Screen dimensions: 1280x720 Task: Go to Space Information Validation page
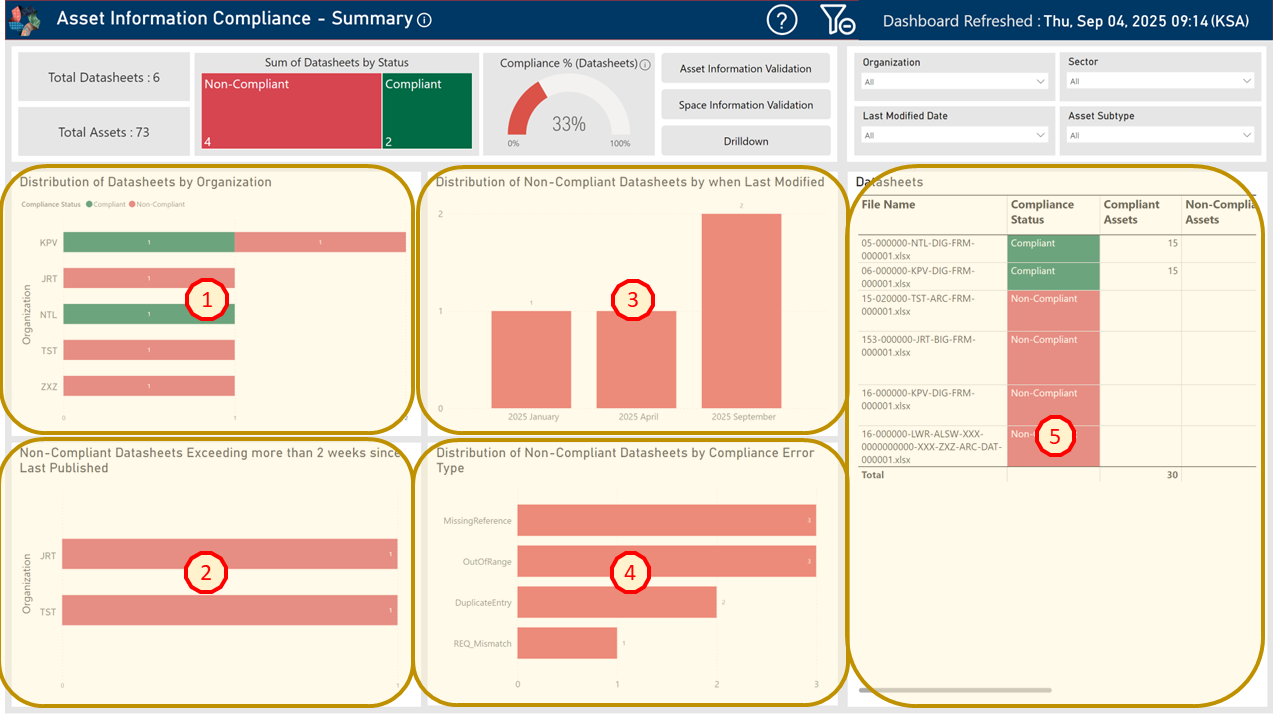746,105
